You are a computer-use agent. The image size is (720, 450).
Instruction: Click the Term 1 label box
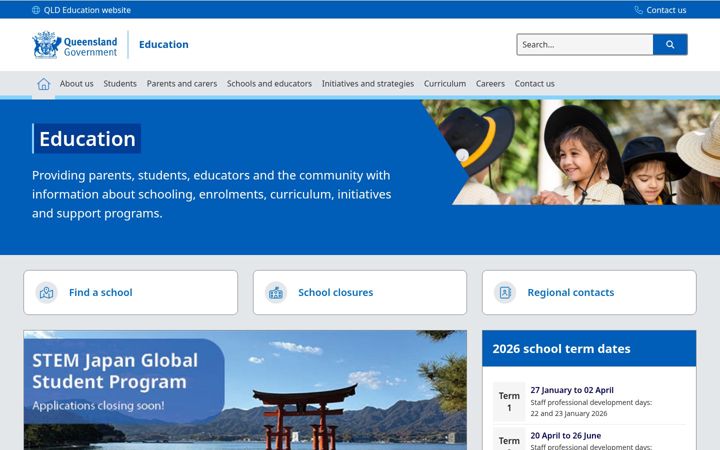coord(509,402)
